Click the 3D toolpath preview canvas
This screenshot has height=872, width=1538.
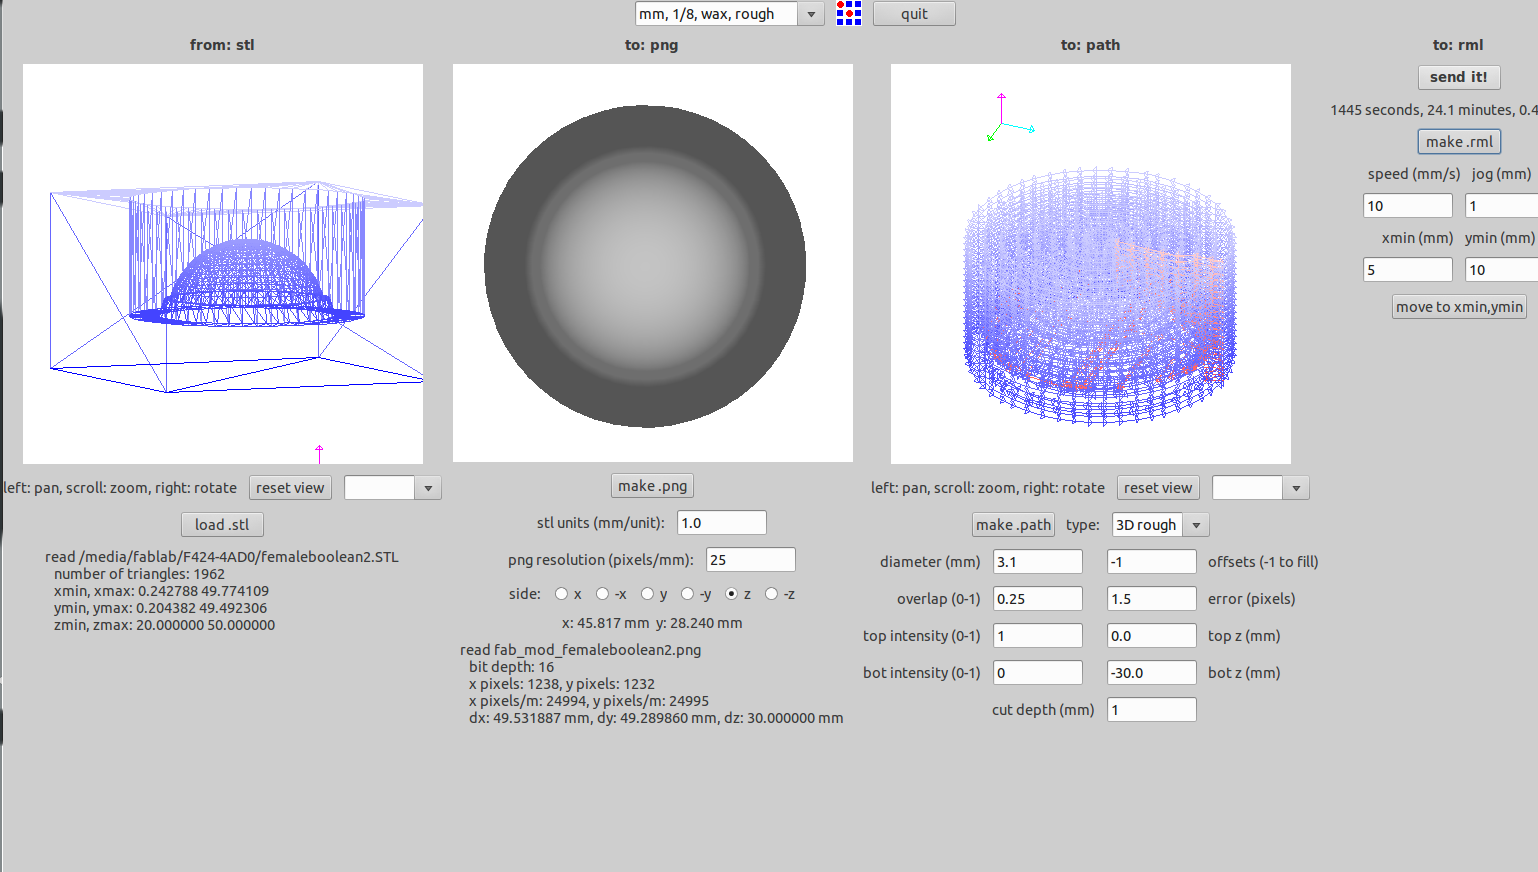[1091, 264]
